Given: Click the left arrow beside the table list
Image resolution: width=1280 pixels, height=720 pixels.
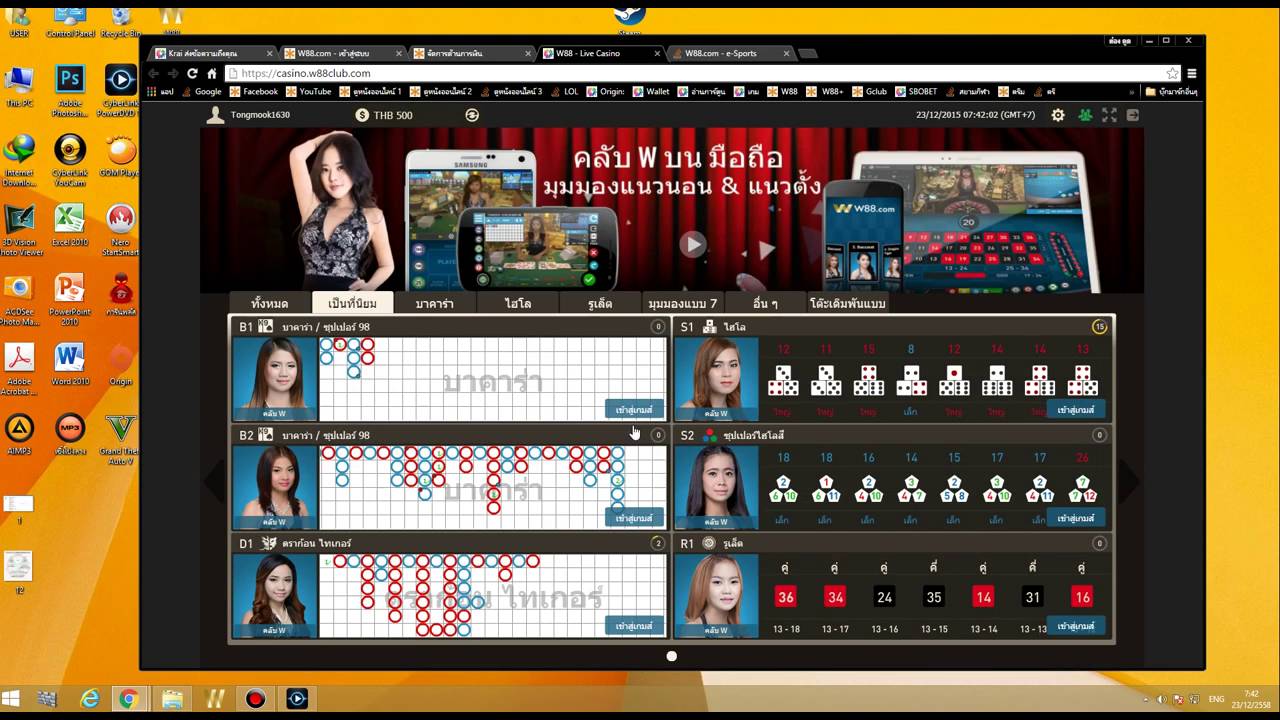Looking at the screenshot, I should click(214, 481).
